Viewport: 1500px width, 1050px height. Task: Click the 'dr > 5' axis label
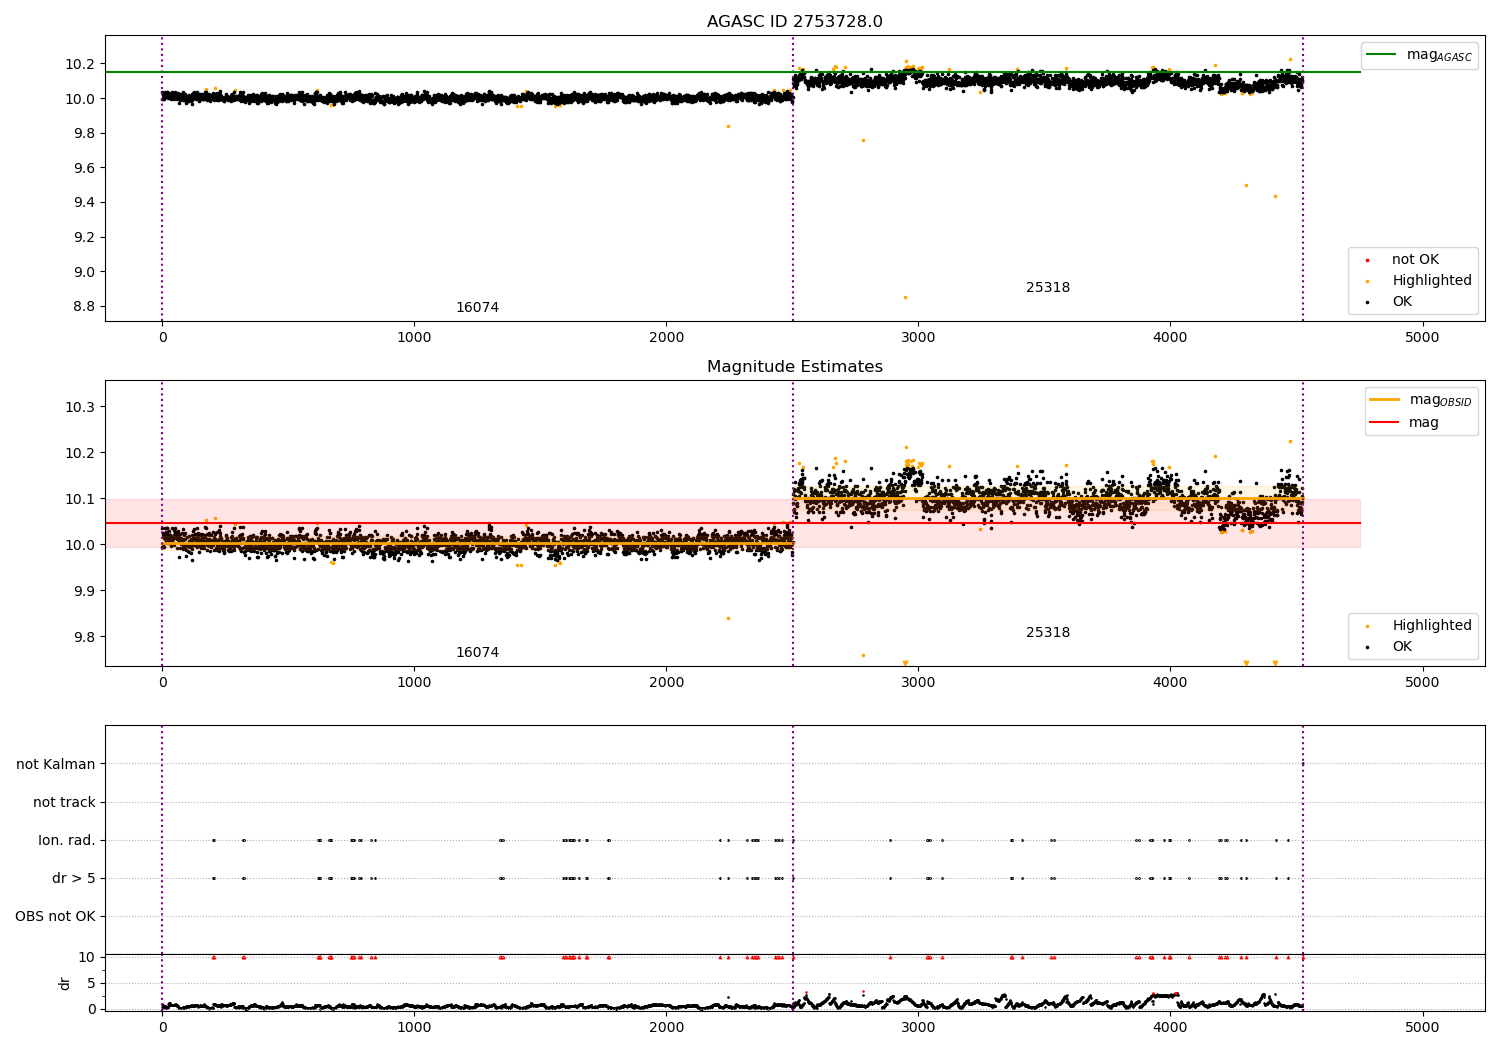[74, 878]
